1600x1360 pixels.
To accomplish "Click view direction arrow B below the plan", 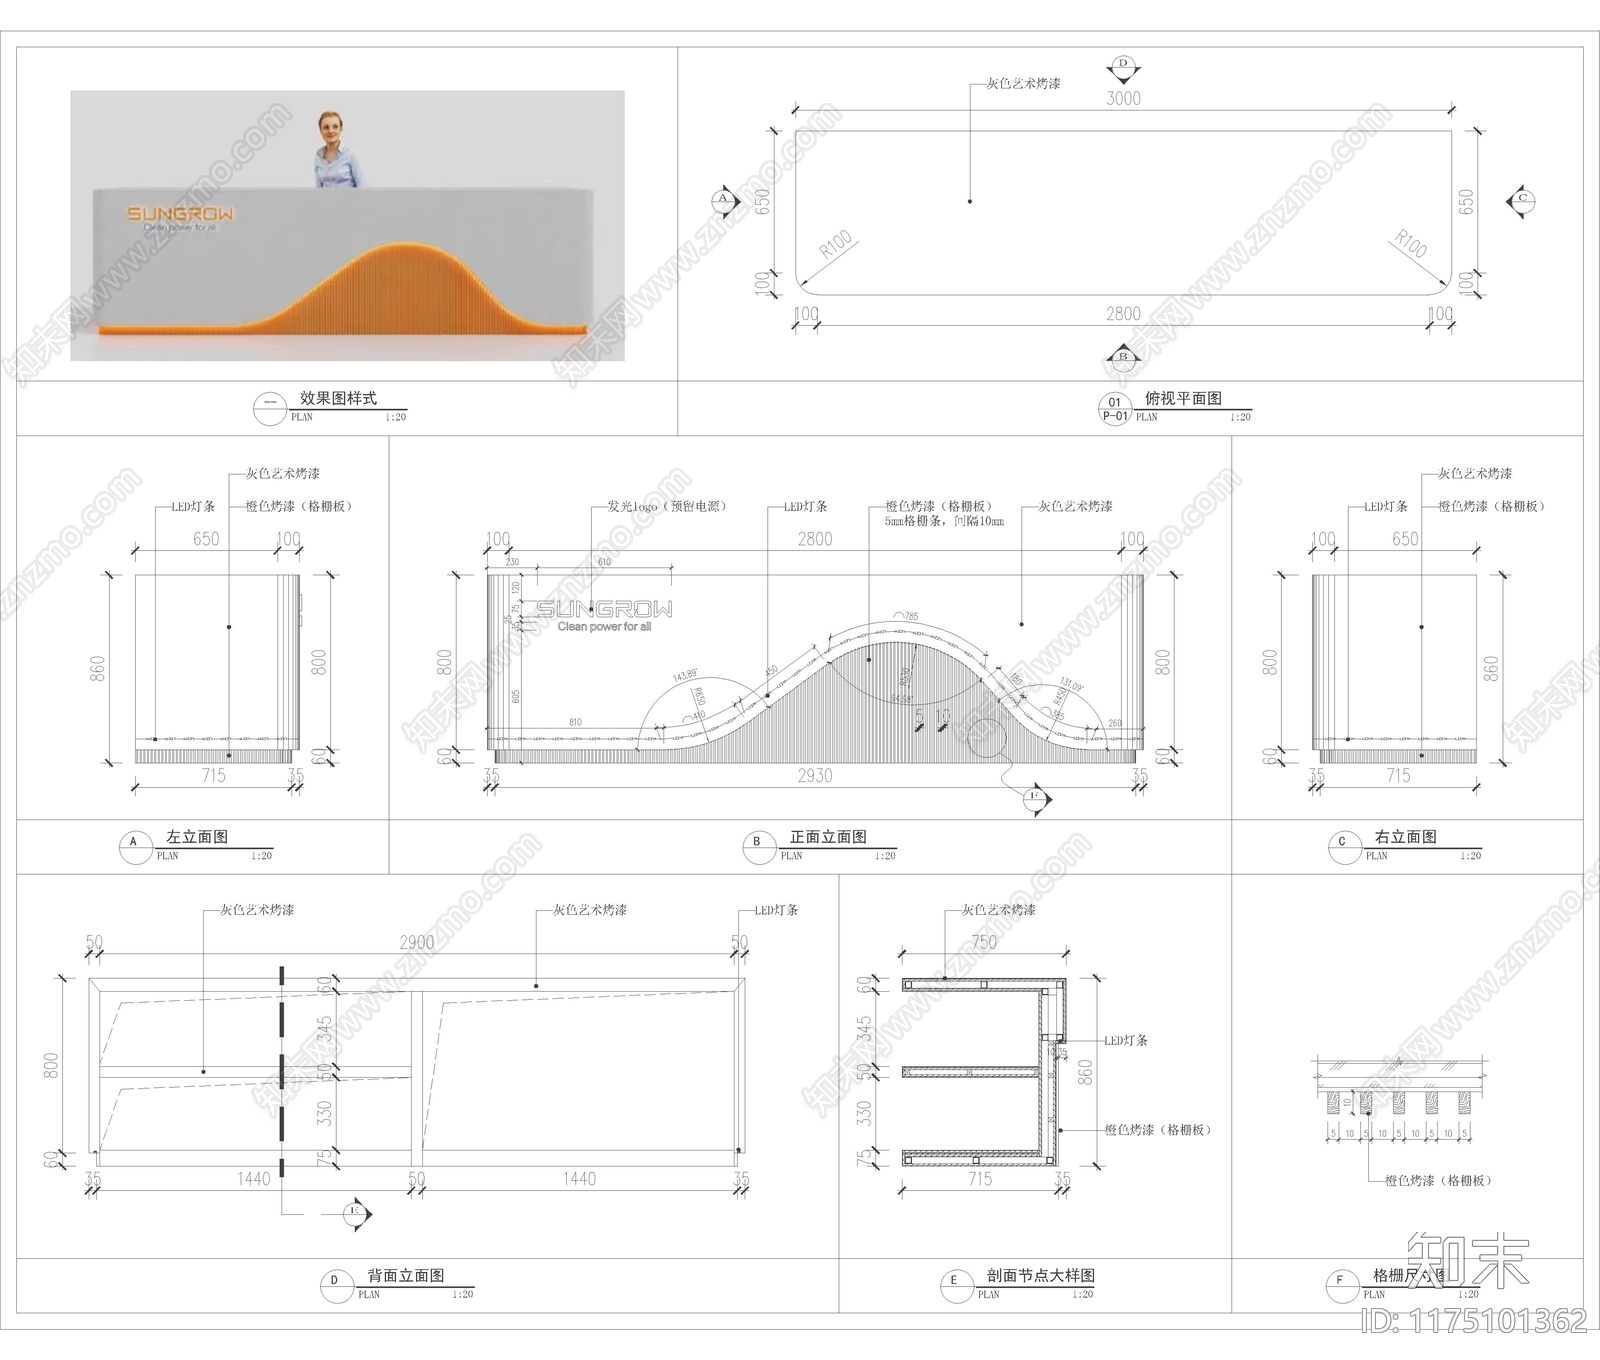I will tap(1123, 355).
